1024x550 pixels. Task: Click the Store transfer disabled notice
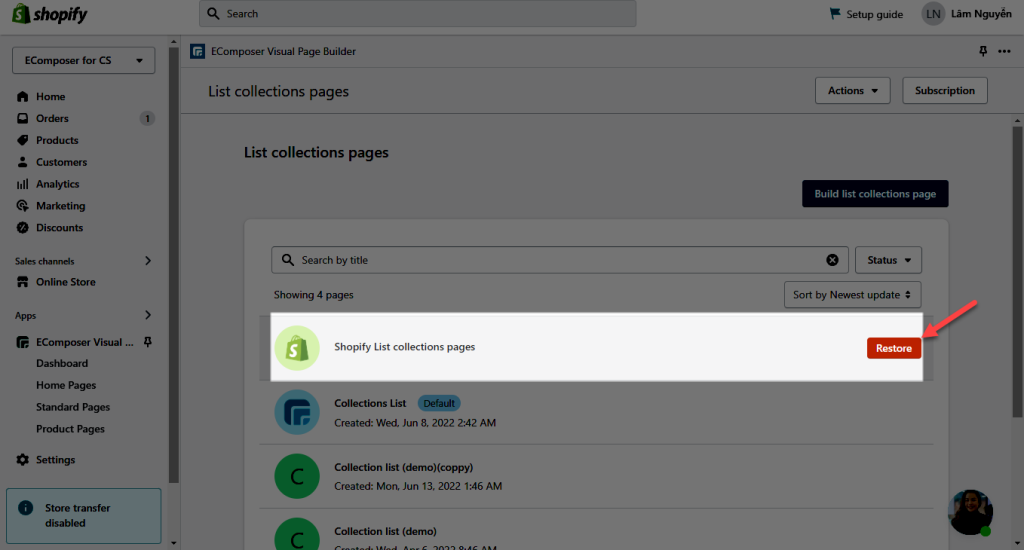click(84, 515)
